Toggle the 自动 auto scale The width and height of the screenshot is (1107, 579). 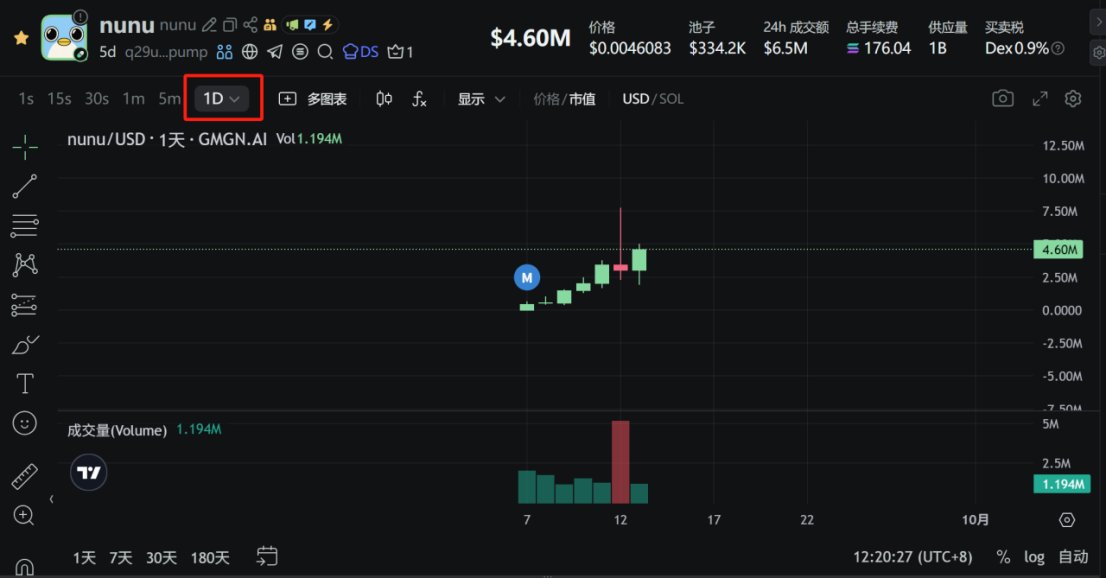click(1073, 557)
